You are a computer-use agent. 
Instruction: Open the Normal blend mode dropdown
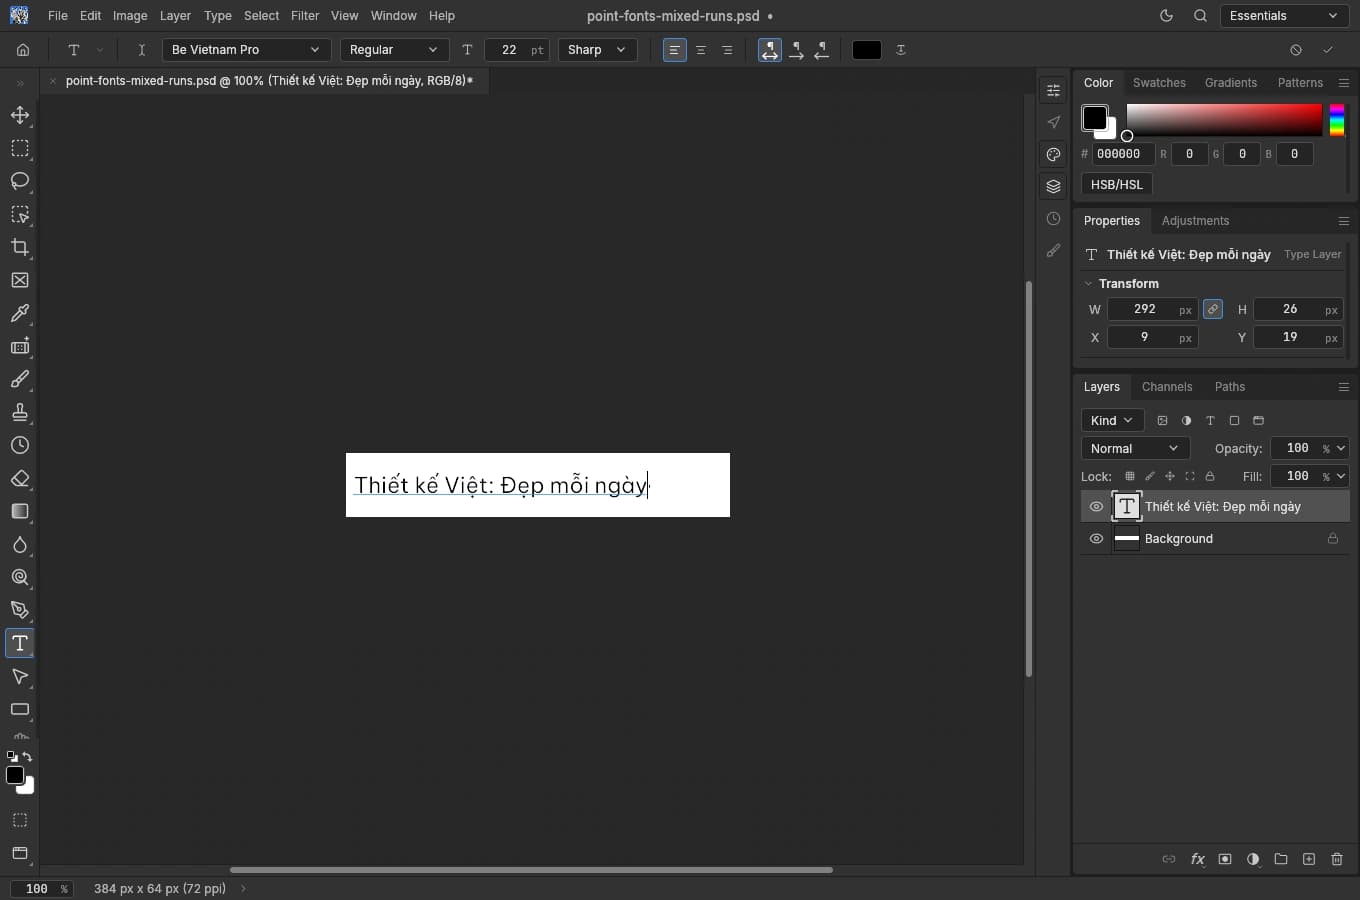[x=1135, y=449]
